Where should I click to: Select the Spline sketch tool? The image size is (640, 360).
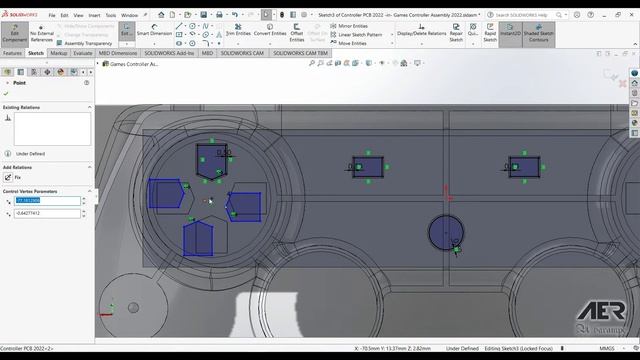point(205,26)
